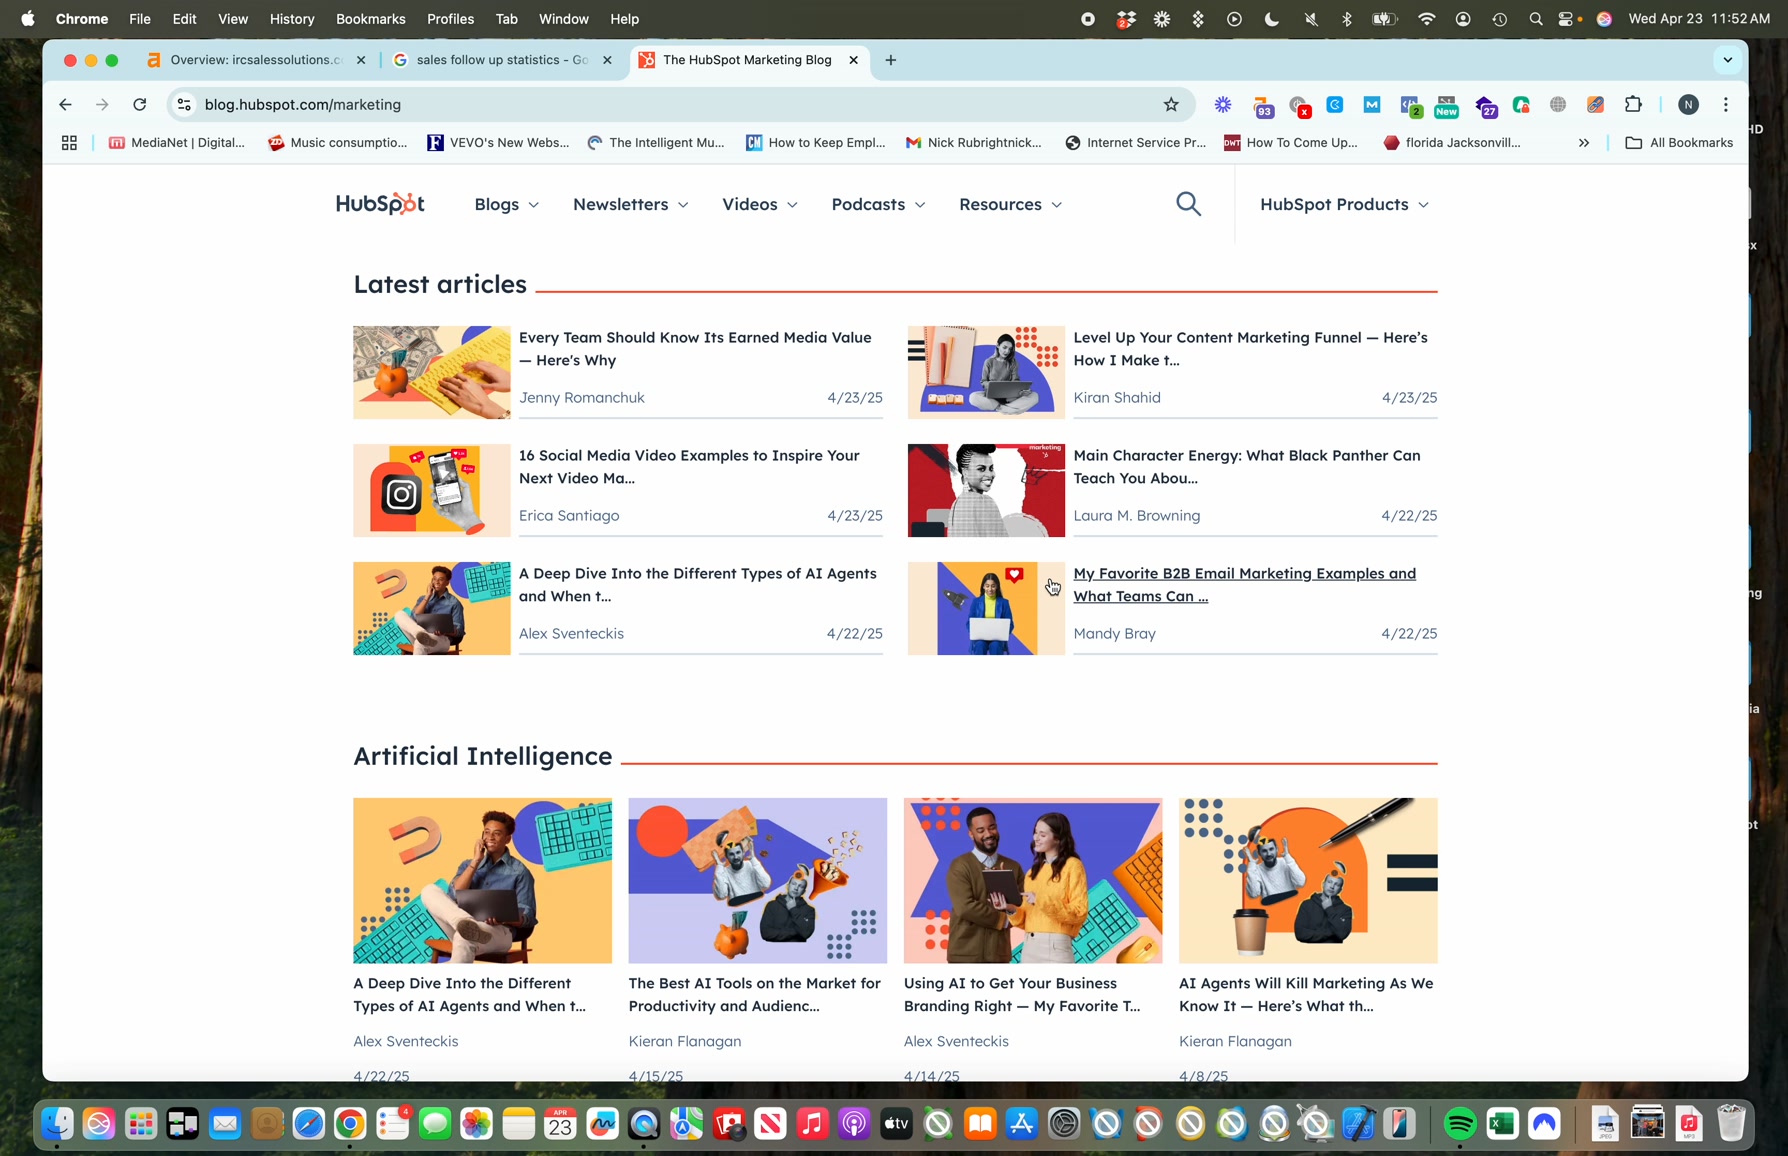Reload the page using the refresh icon
The height and width of the screenshot is (1156, 1788).
point(140,105)
